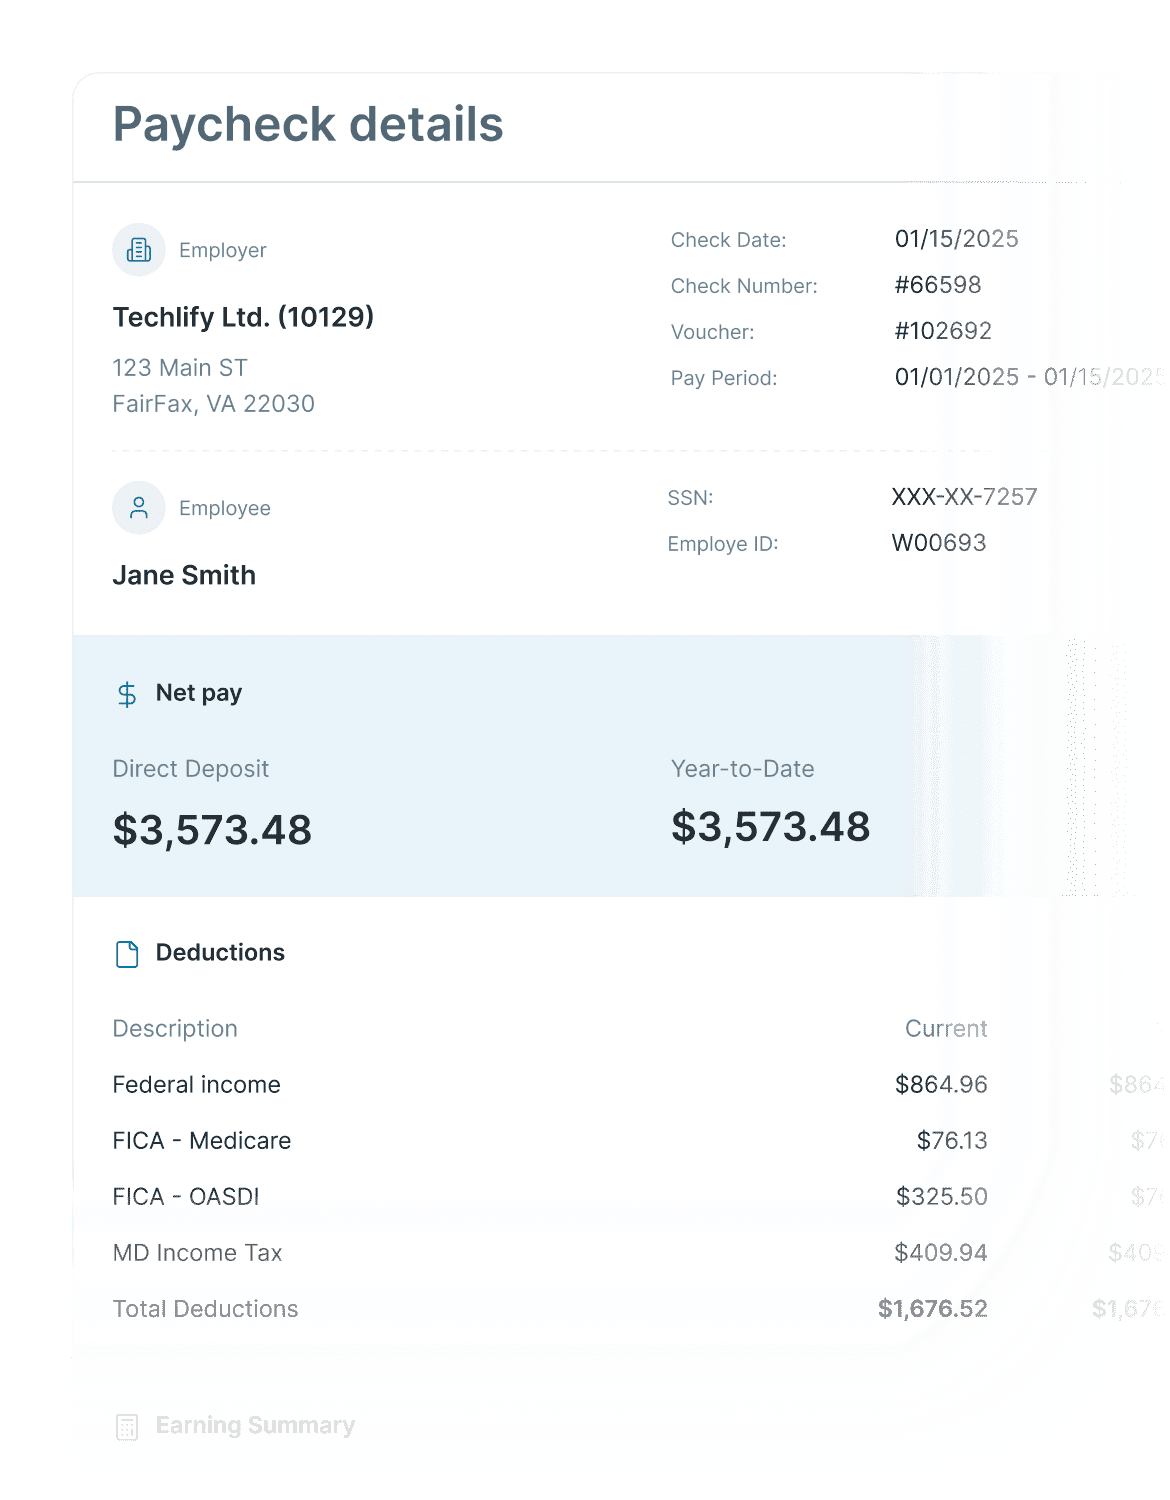Select the employee name Jane Smith
This screenshot has width=1170, height=1500.
point(184,575)
